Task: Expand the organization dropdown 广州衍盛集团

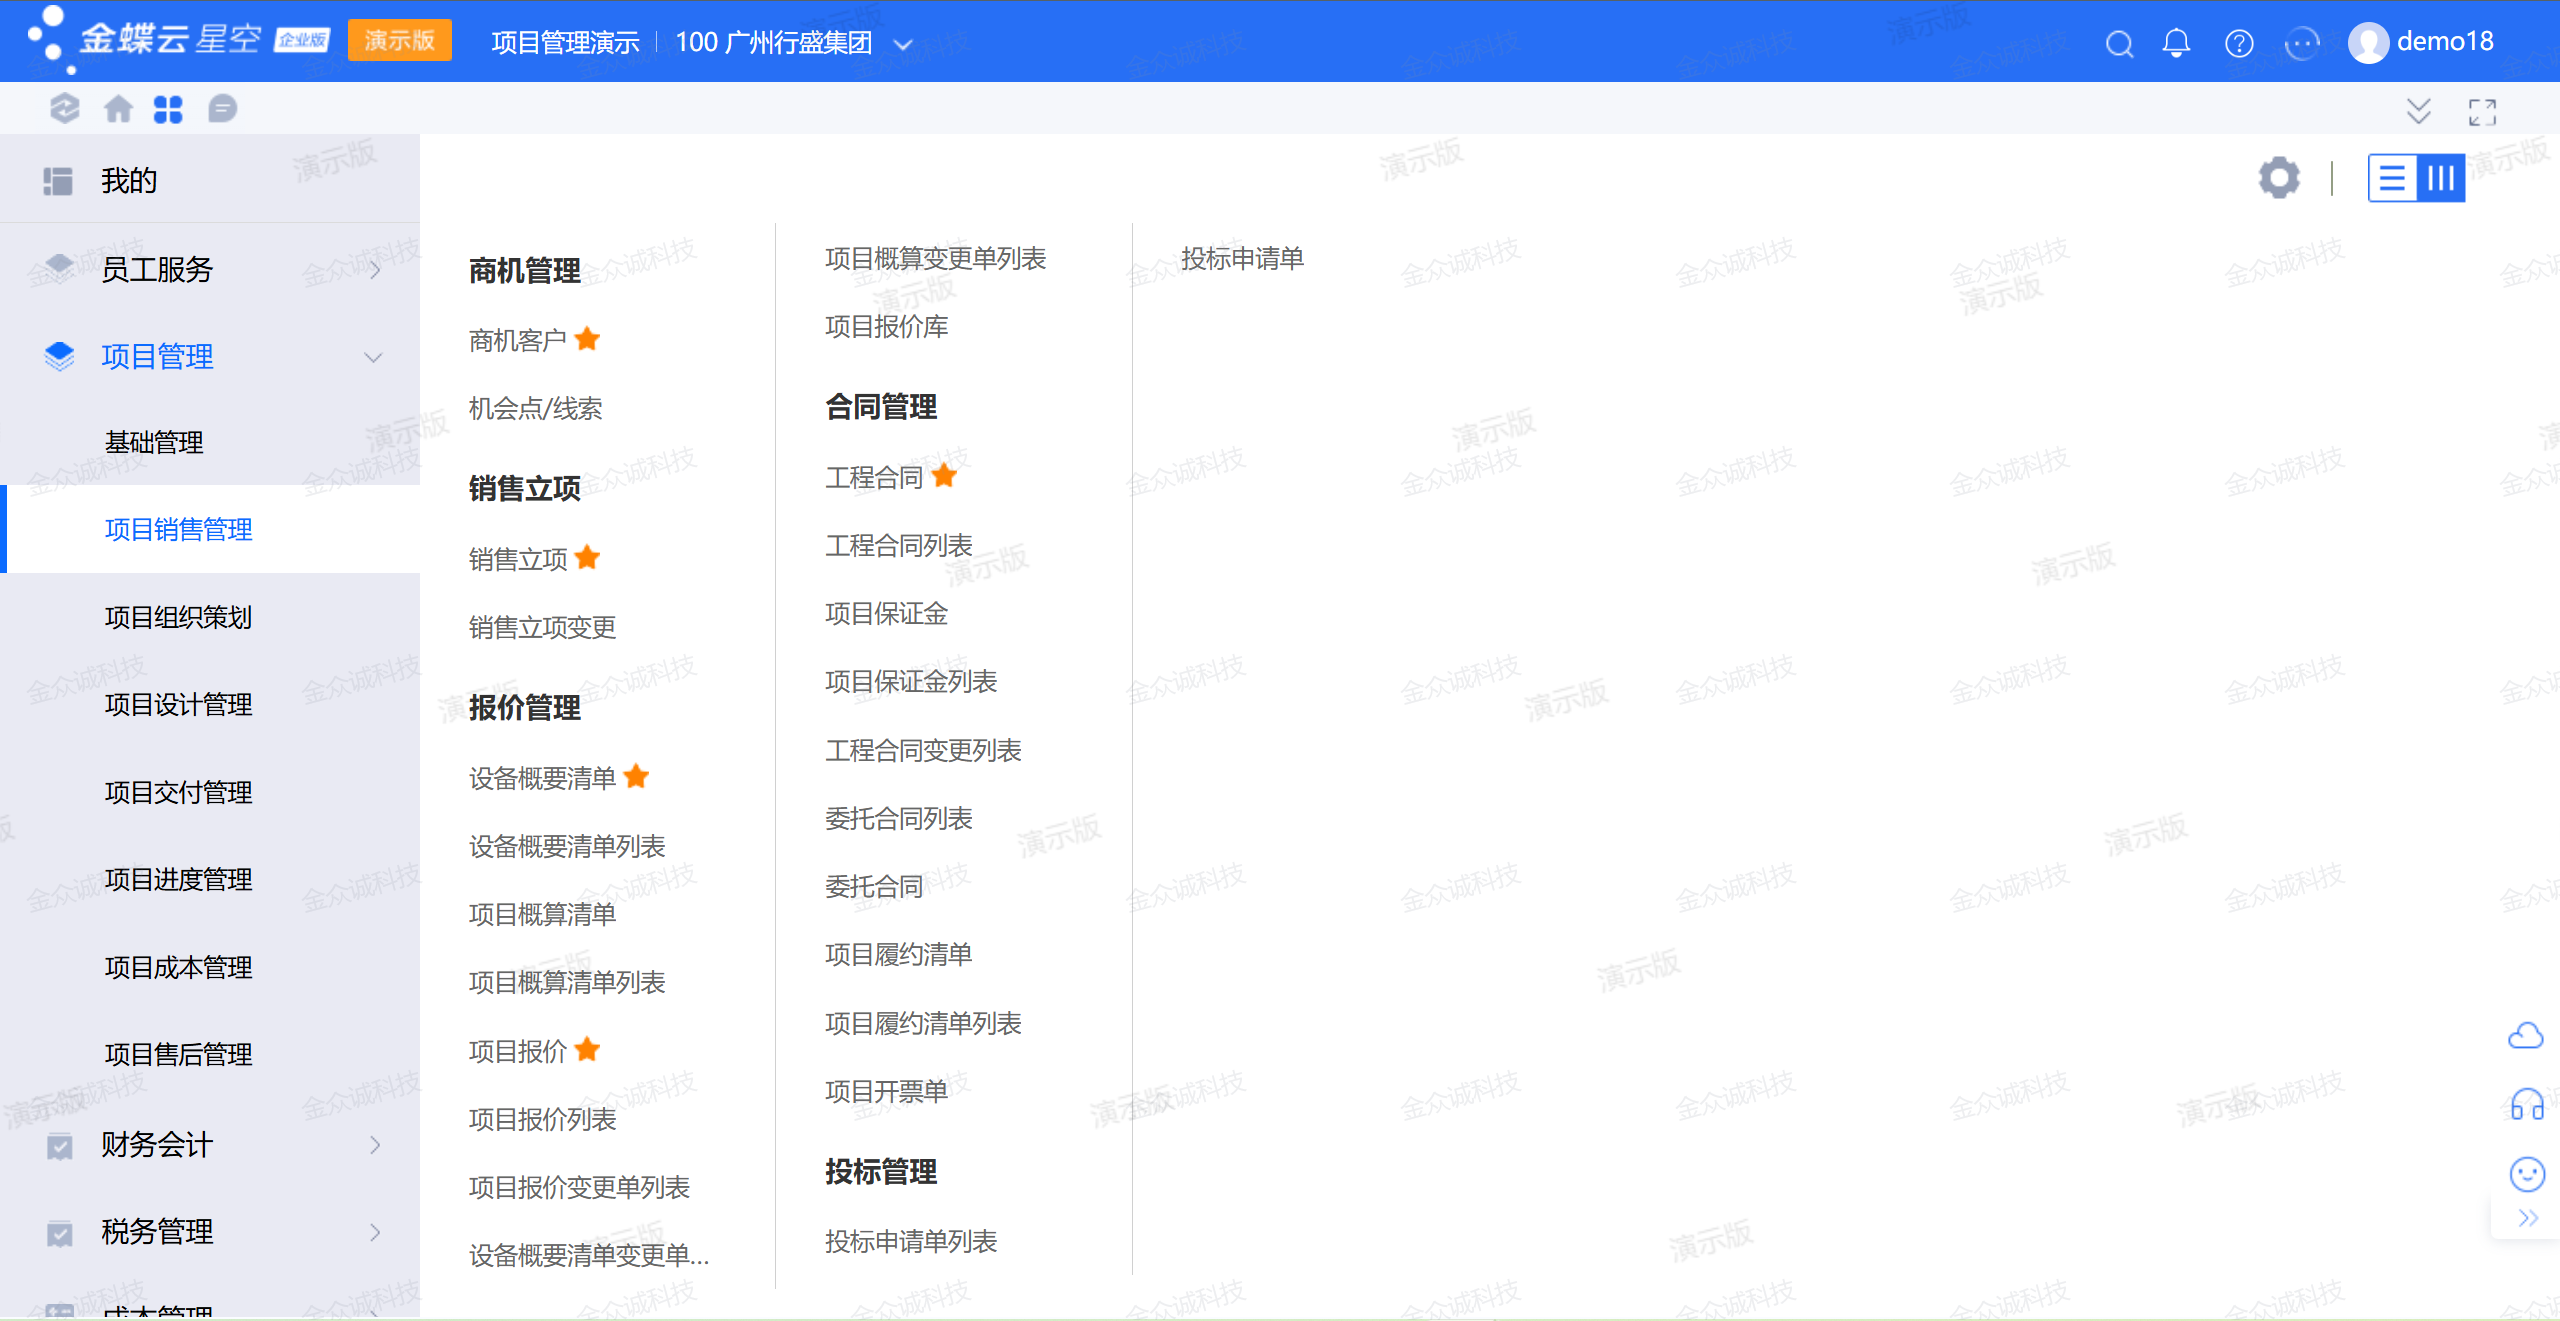Action: pos(903,44)
